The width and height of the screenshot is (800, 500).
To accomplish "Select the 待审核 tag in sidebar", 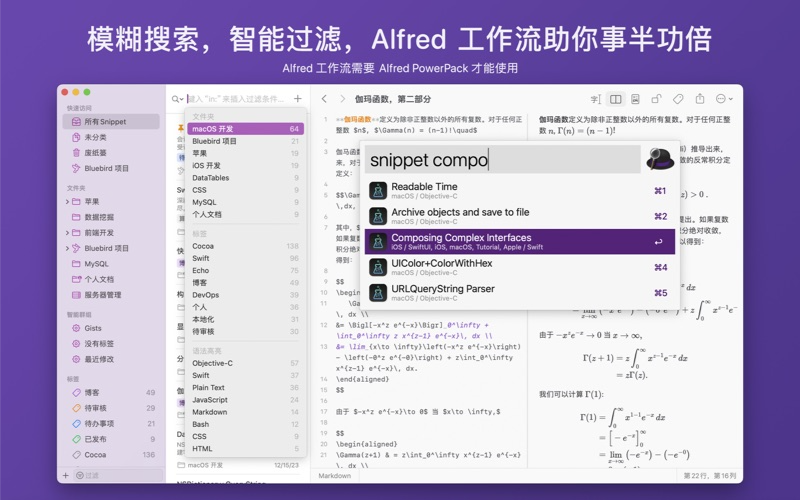I will coord(111,408).
